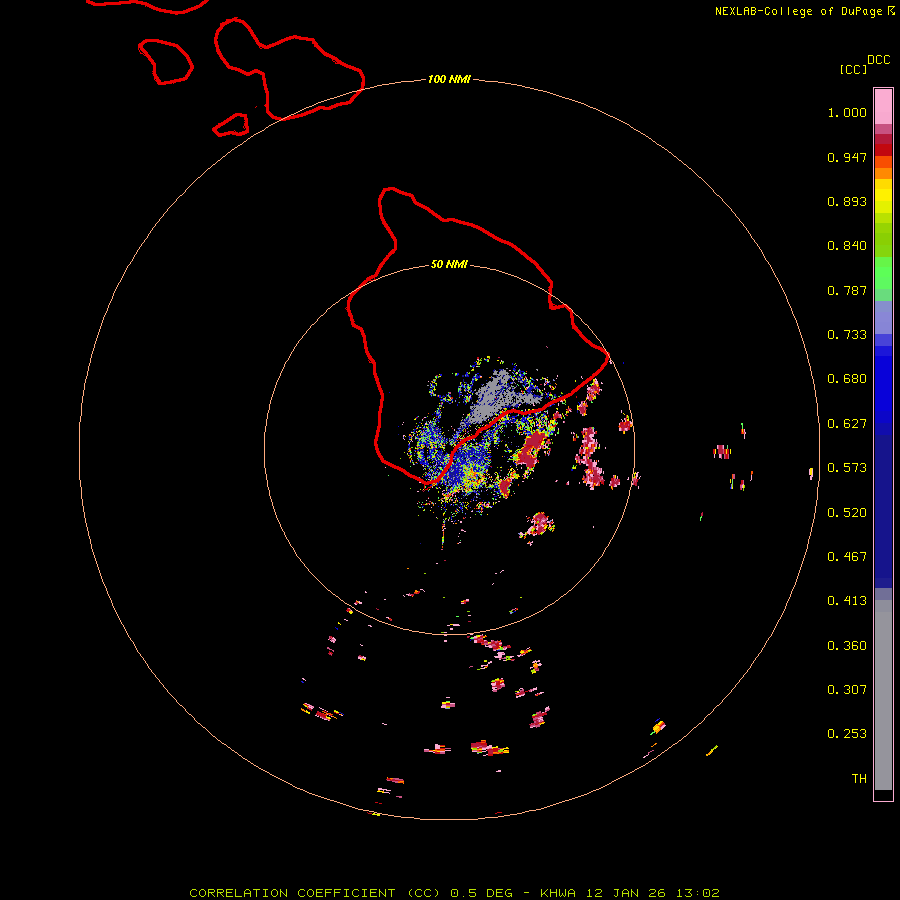Click the 0.733 color scale value
Image resolution: width=900 pixels, height=900 pixels.
[847, 335]
